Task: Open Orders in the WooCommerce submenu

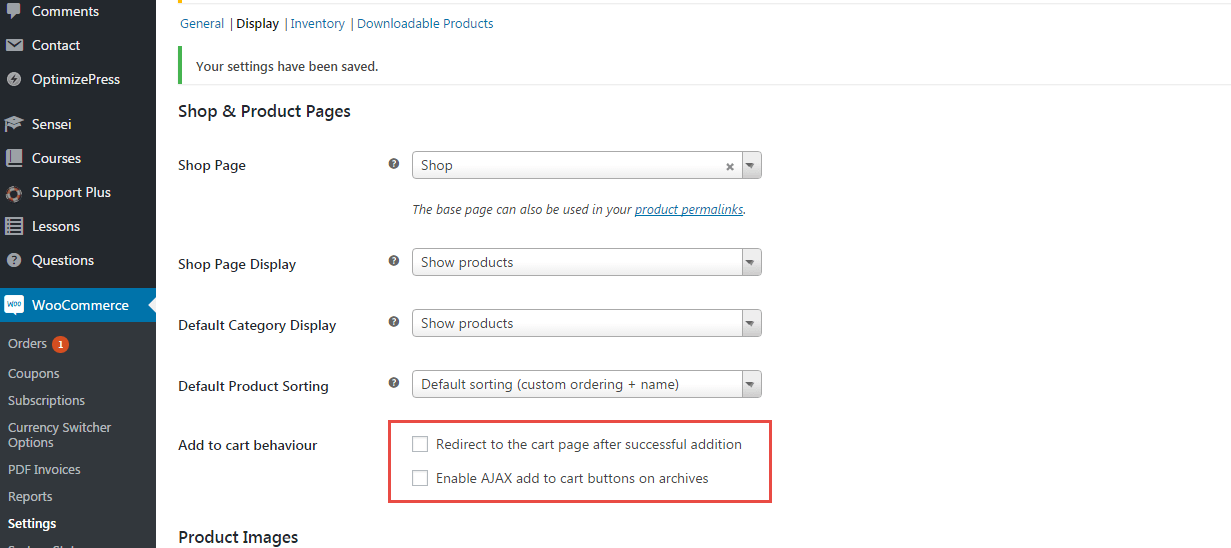Action: point(27,343)
